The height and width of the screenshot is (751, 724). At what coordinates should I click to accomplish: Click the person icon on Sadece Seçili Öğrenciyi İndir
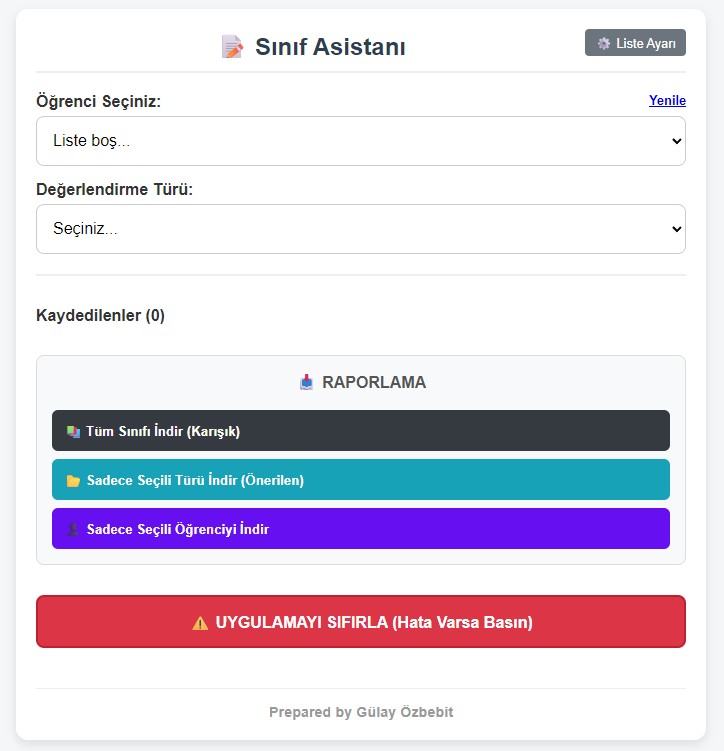tap(73, 529)
